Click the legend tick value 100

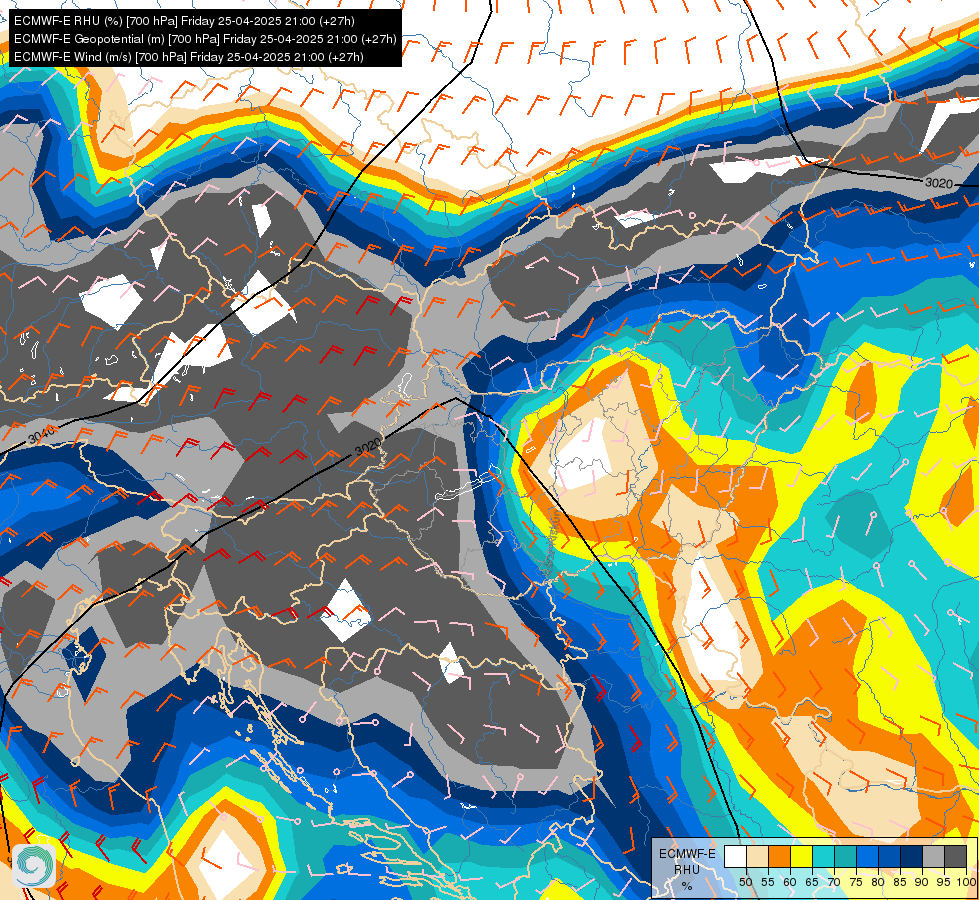point(966,882)
